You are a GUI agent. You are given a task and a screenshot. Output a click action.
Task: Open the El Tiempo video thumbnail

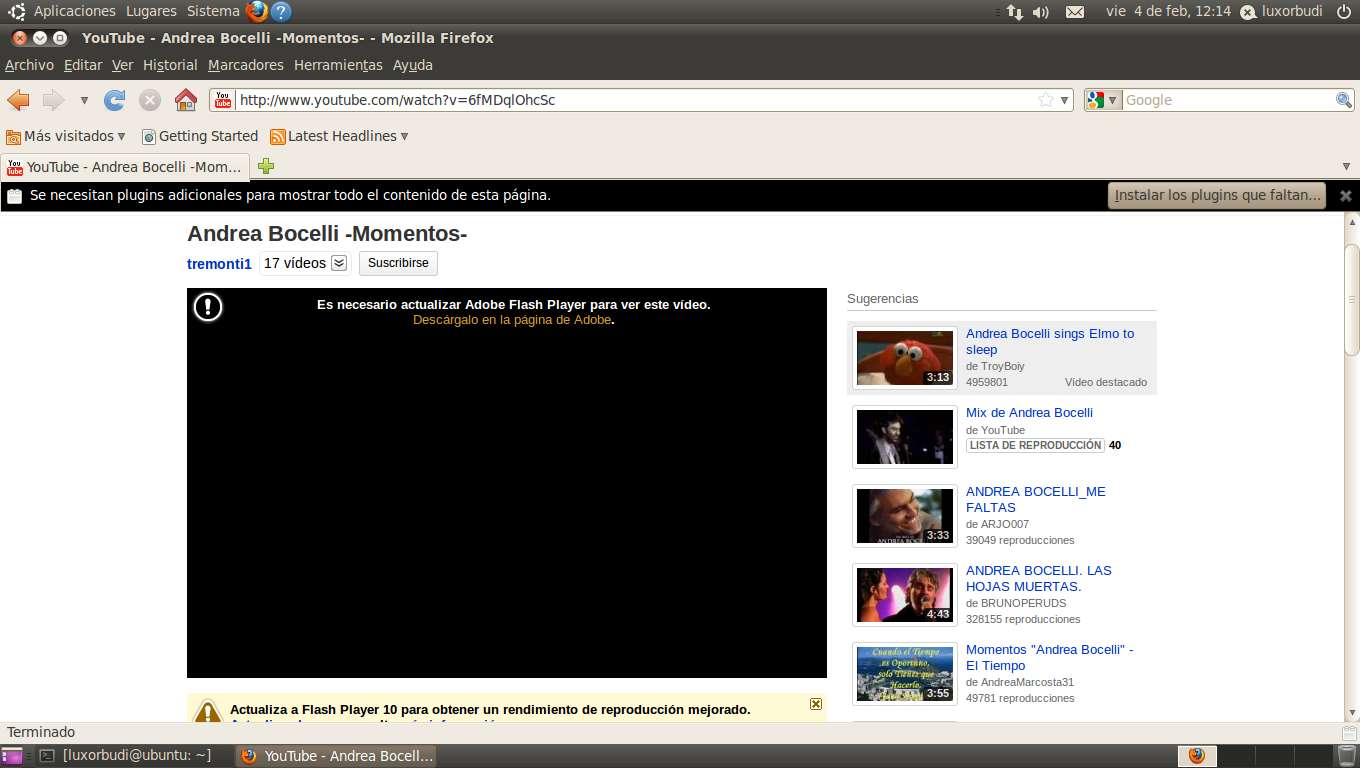pos(905,674)
